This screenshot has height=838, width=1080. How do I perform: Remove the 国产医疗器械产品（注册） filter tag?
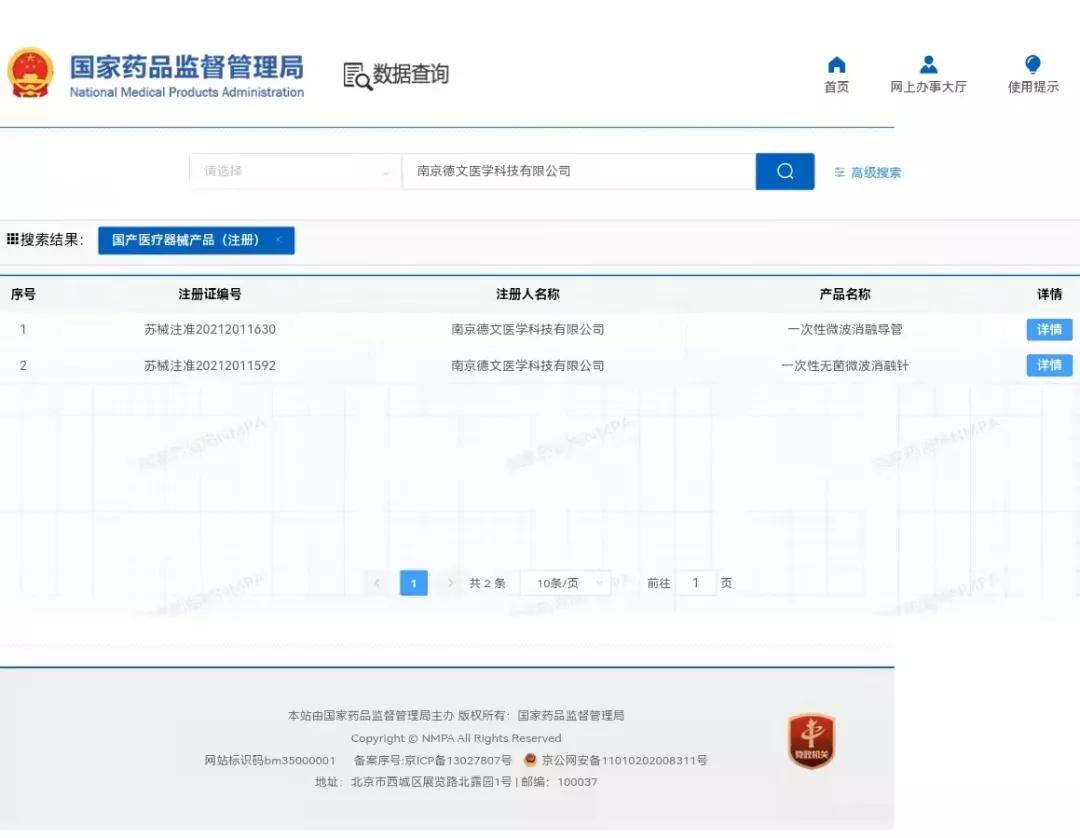coord(280,240)
